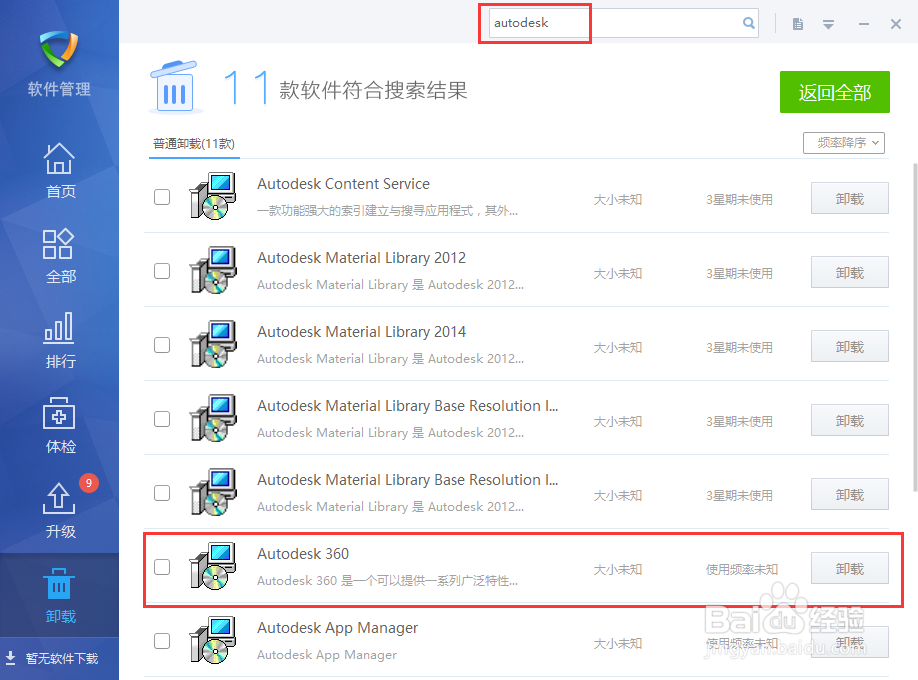
Task: Open the 体检 checkup section
Action: coord(60,425)
